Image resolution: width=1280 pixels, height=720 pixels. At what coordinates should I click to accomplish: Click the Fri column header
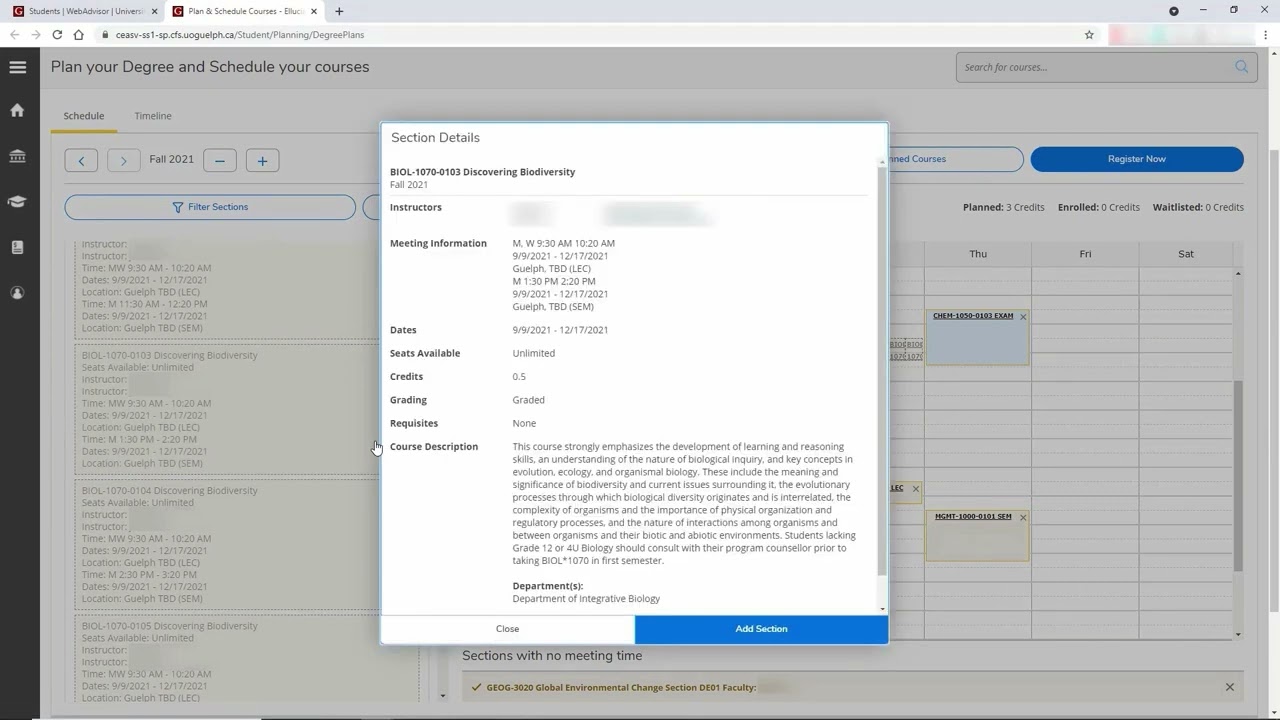[x=1085, y=254]
